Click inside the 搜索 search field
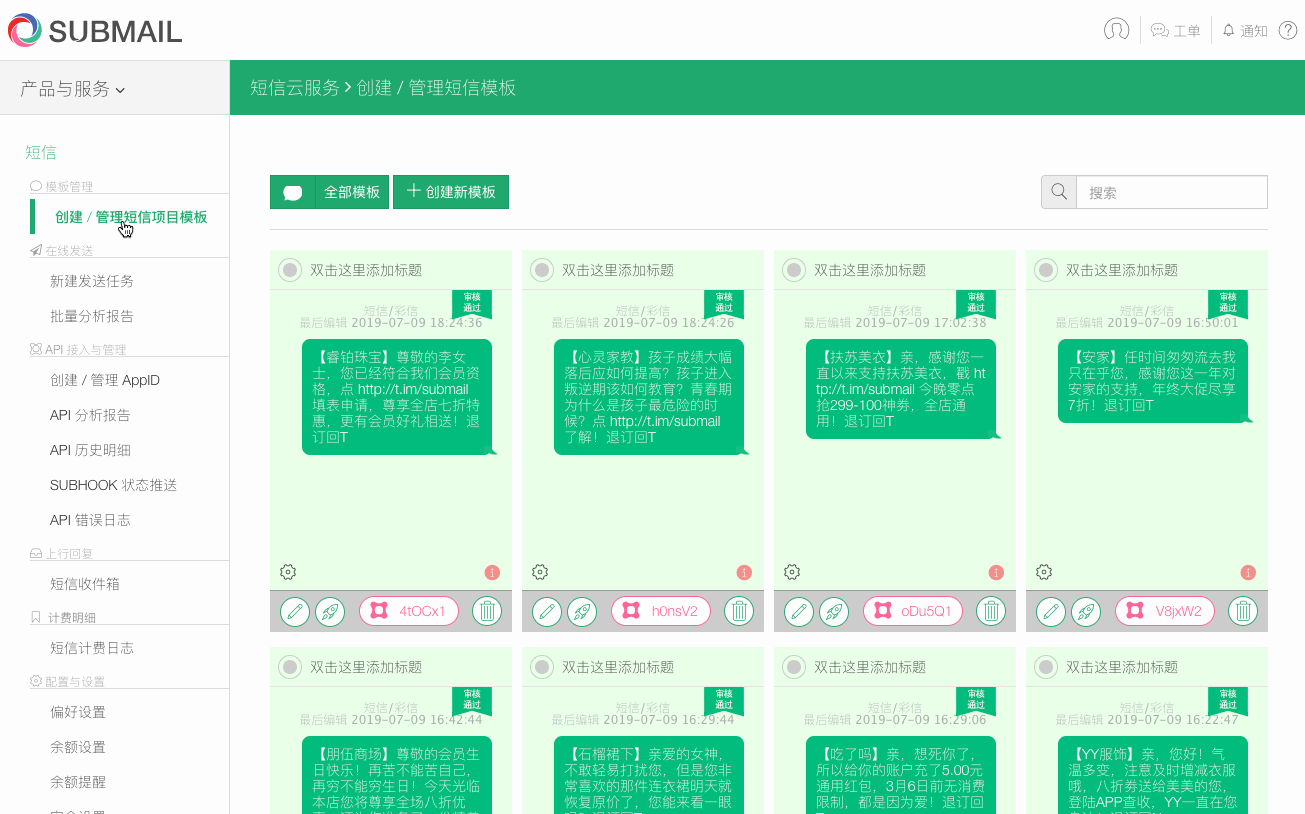 coord(1170,191)
